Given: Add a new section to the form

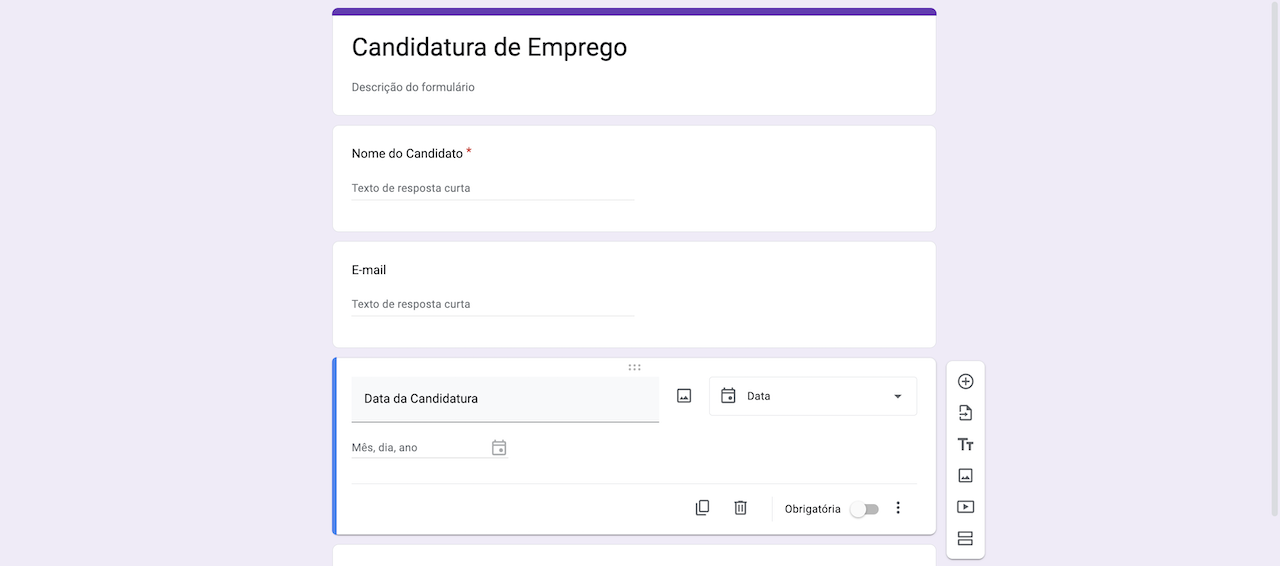Looking at the screenshot, I should pyautogui.click(x=965, y=539).
